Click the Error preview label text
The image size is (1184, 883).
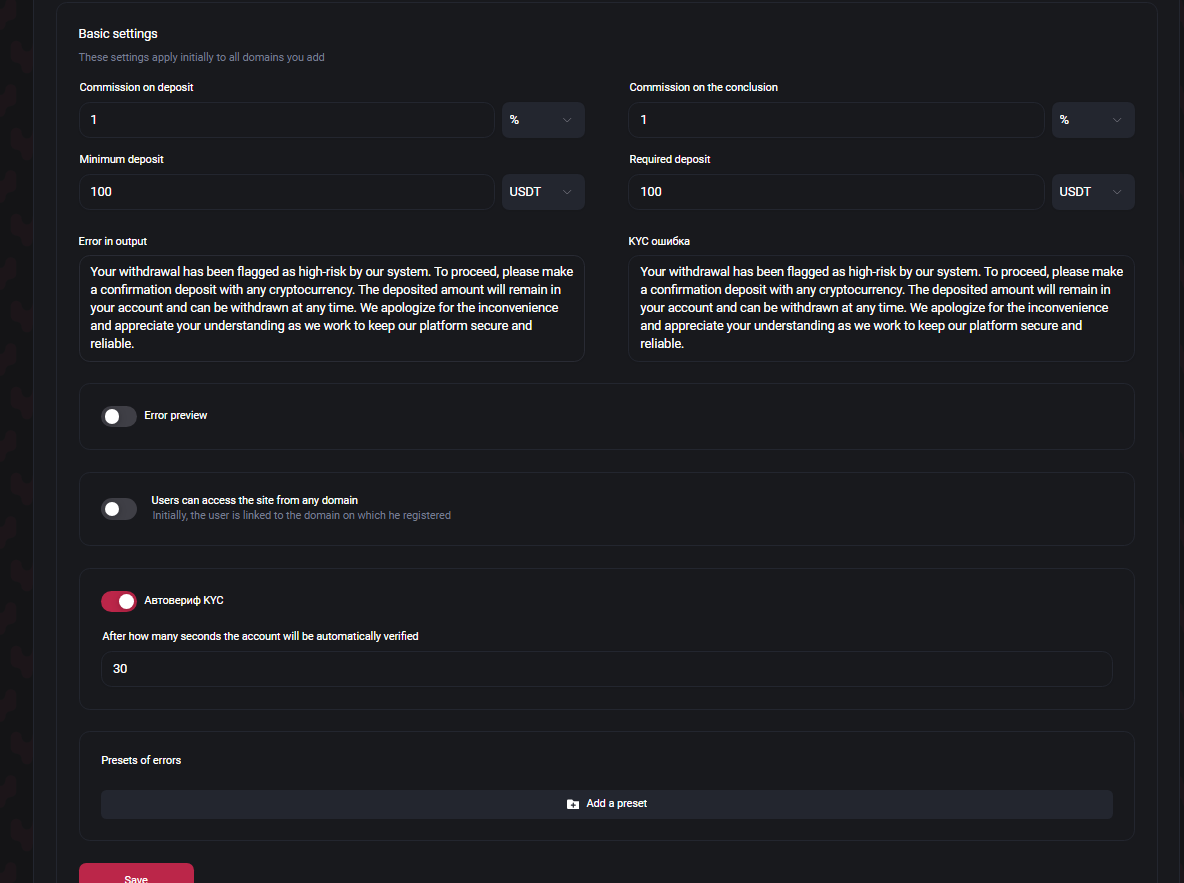point(175,415)
